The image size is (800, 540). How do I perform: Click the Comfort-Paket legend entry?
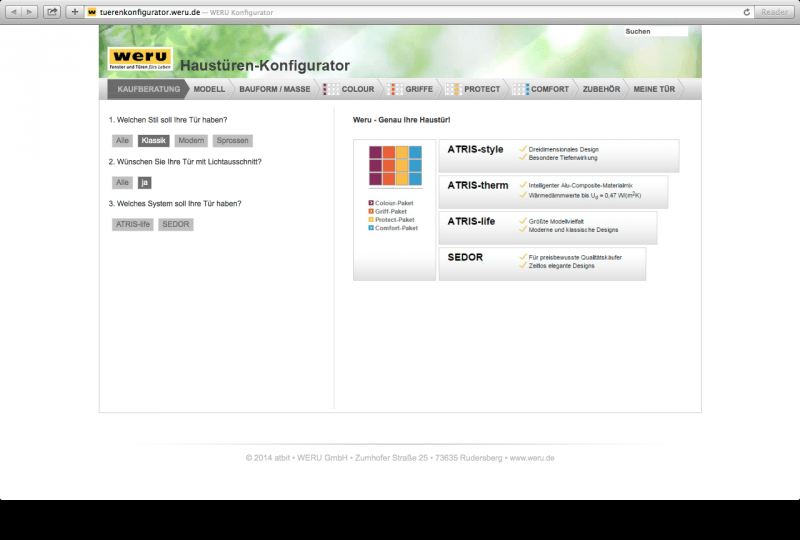click(x=393, y=228)
